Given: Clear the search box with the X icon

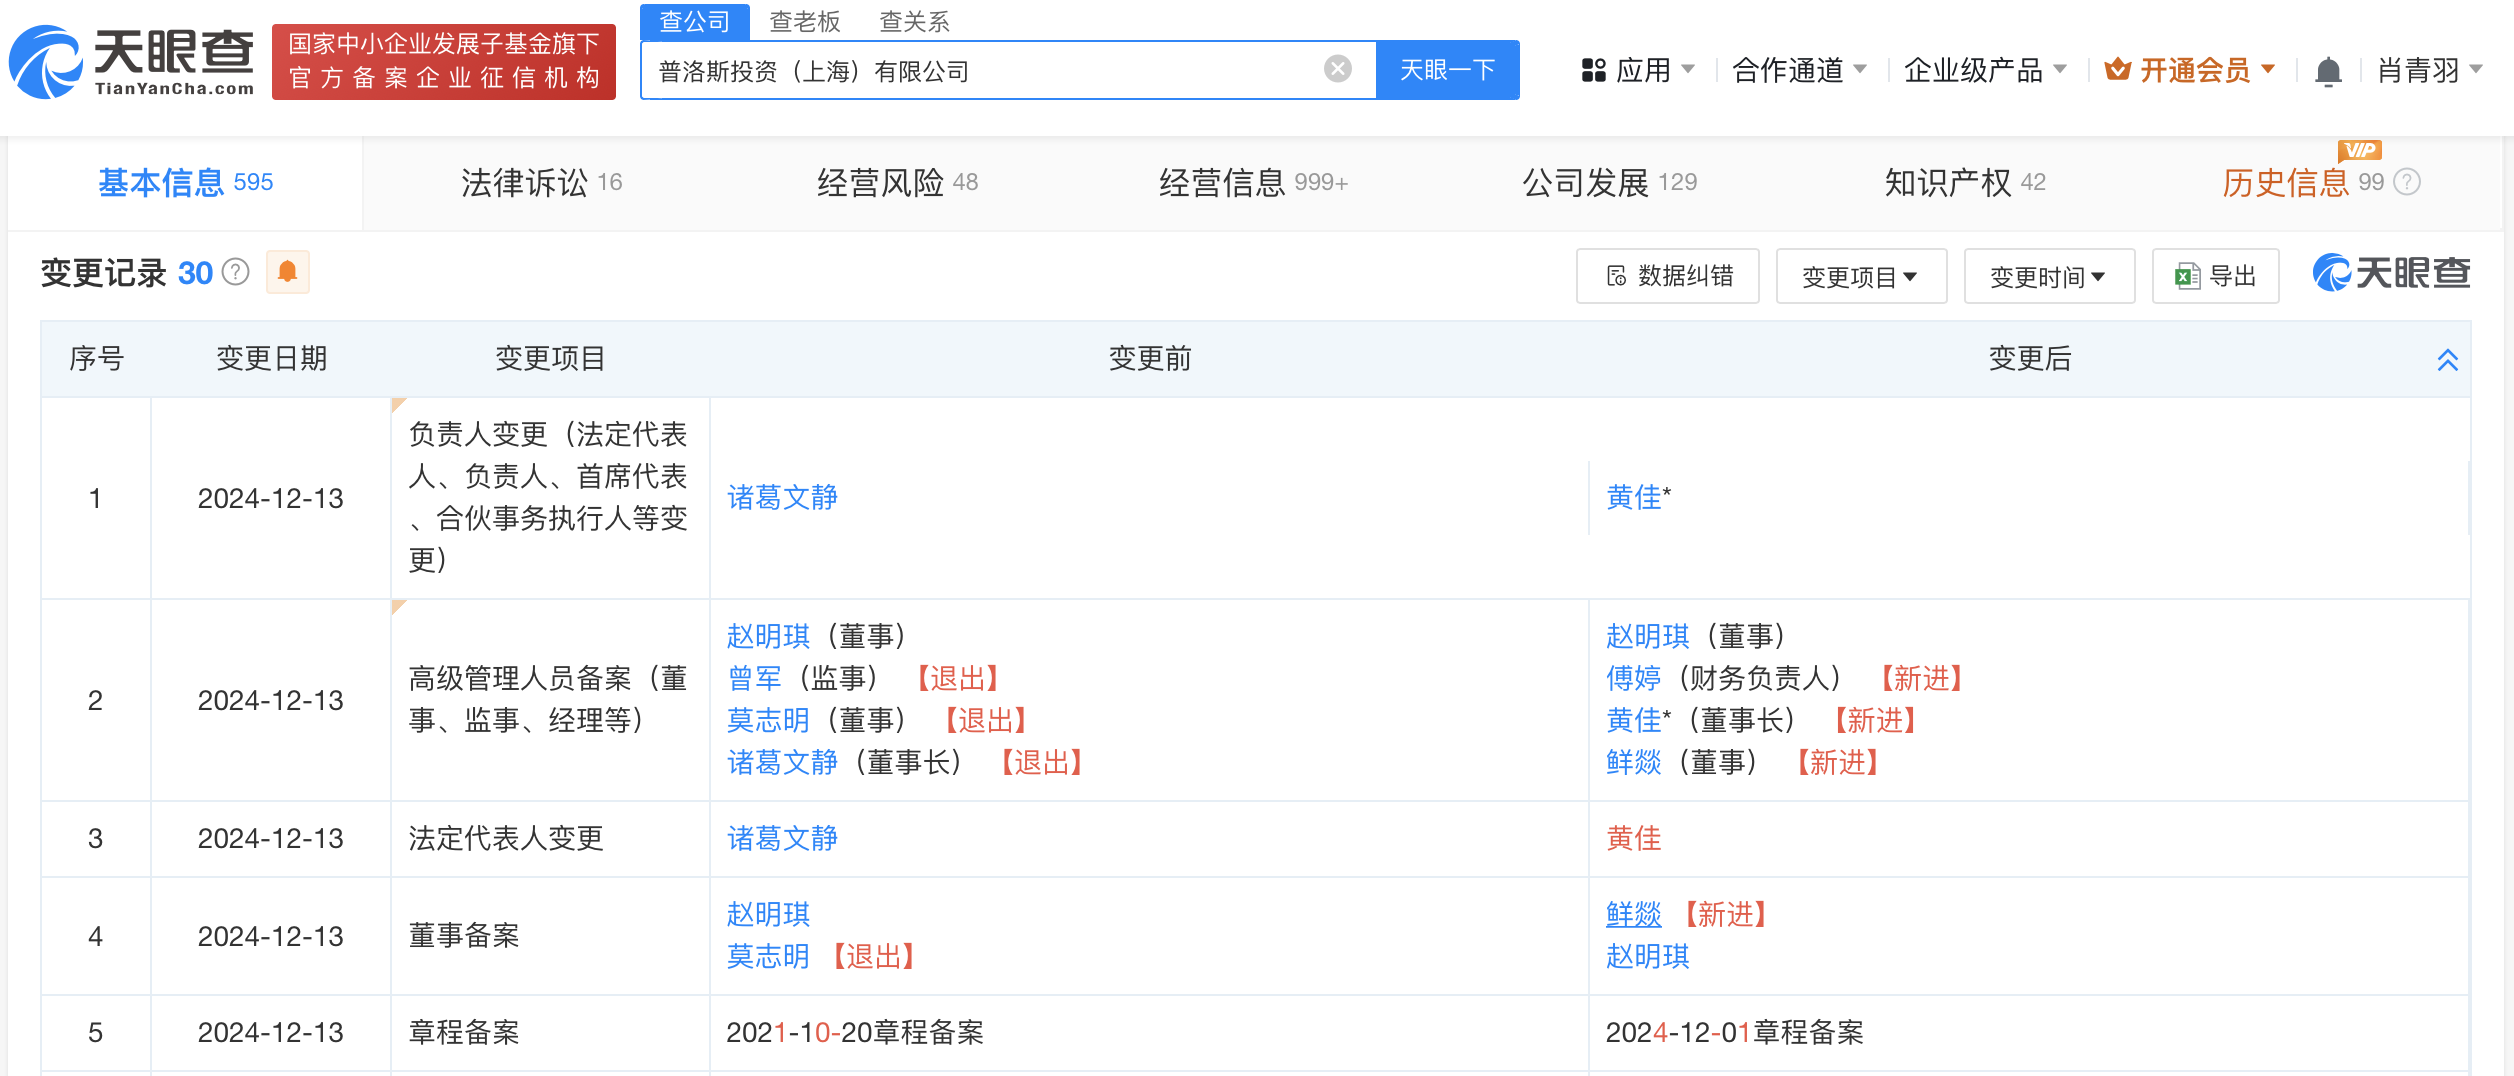Looking at the screenshot, I should pyautogui.click(x=1337, y=69).
